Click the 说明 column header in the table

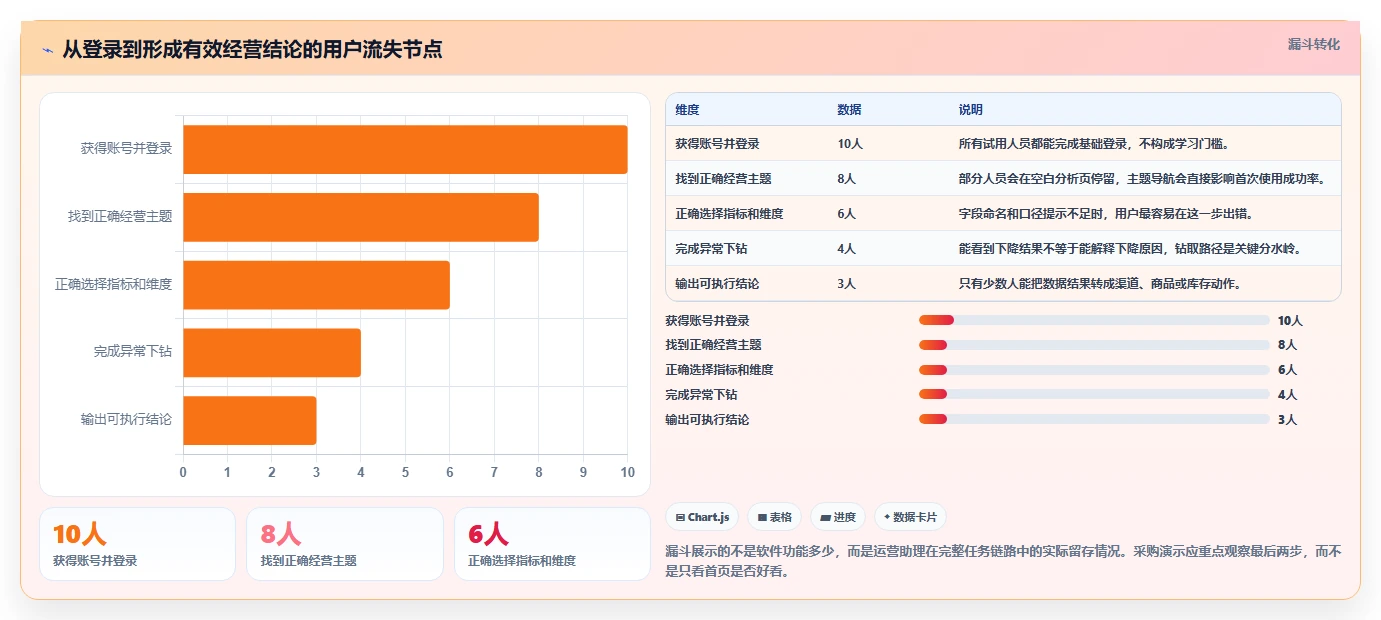click(970, 110)
